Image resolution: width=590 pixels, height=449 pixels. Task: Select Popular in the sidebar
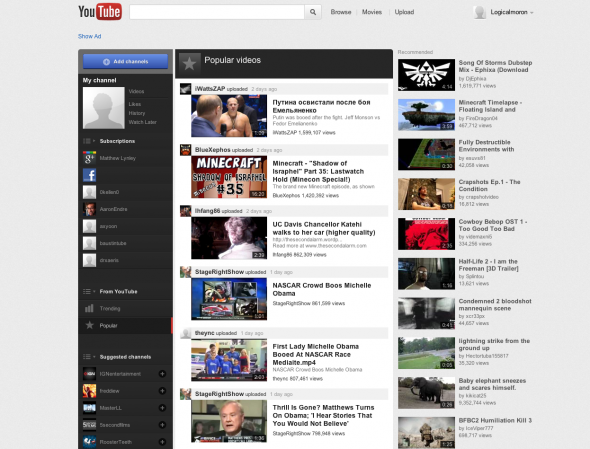coord(125,325)
